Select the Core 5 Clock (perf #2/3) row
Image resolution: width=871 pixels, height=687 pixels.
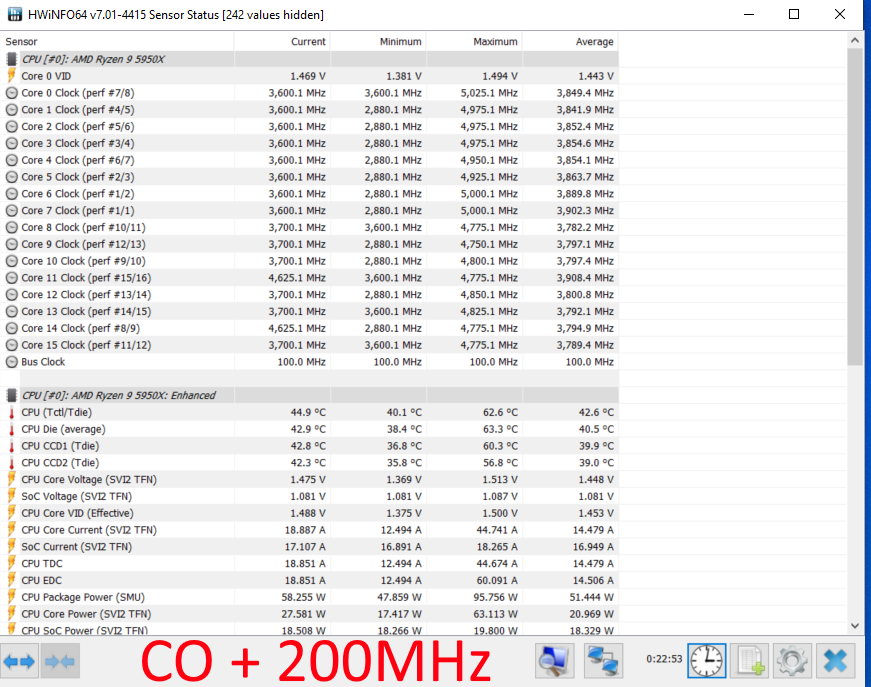[x=309, y=177]
